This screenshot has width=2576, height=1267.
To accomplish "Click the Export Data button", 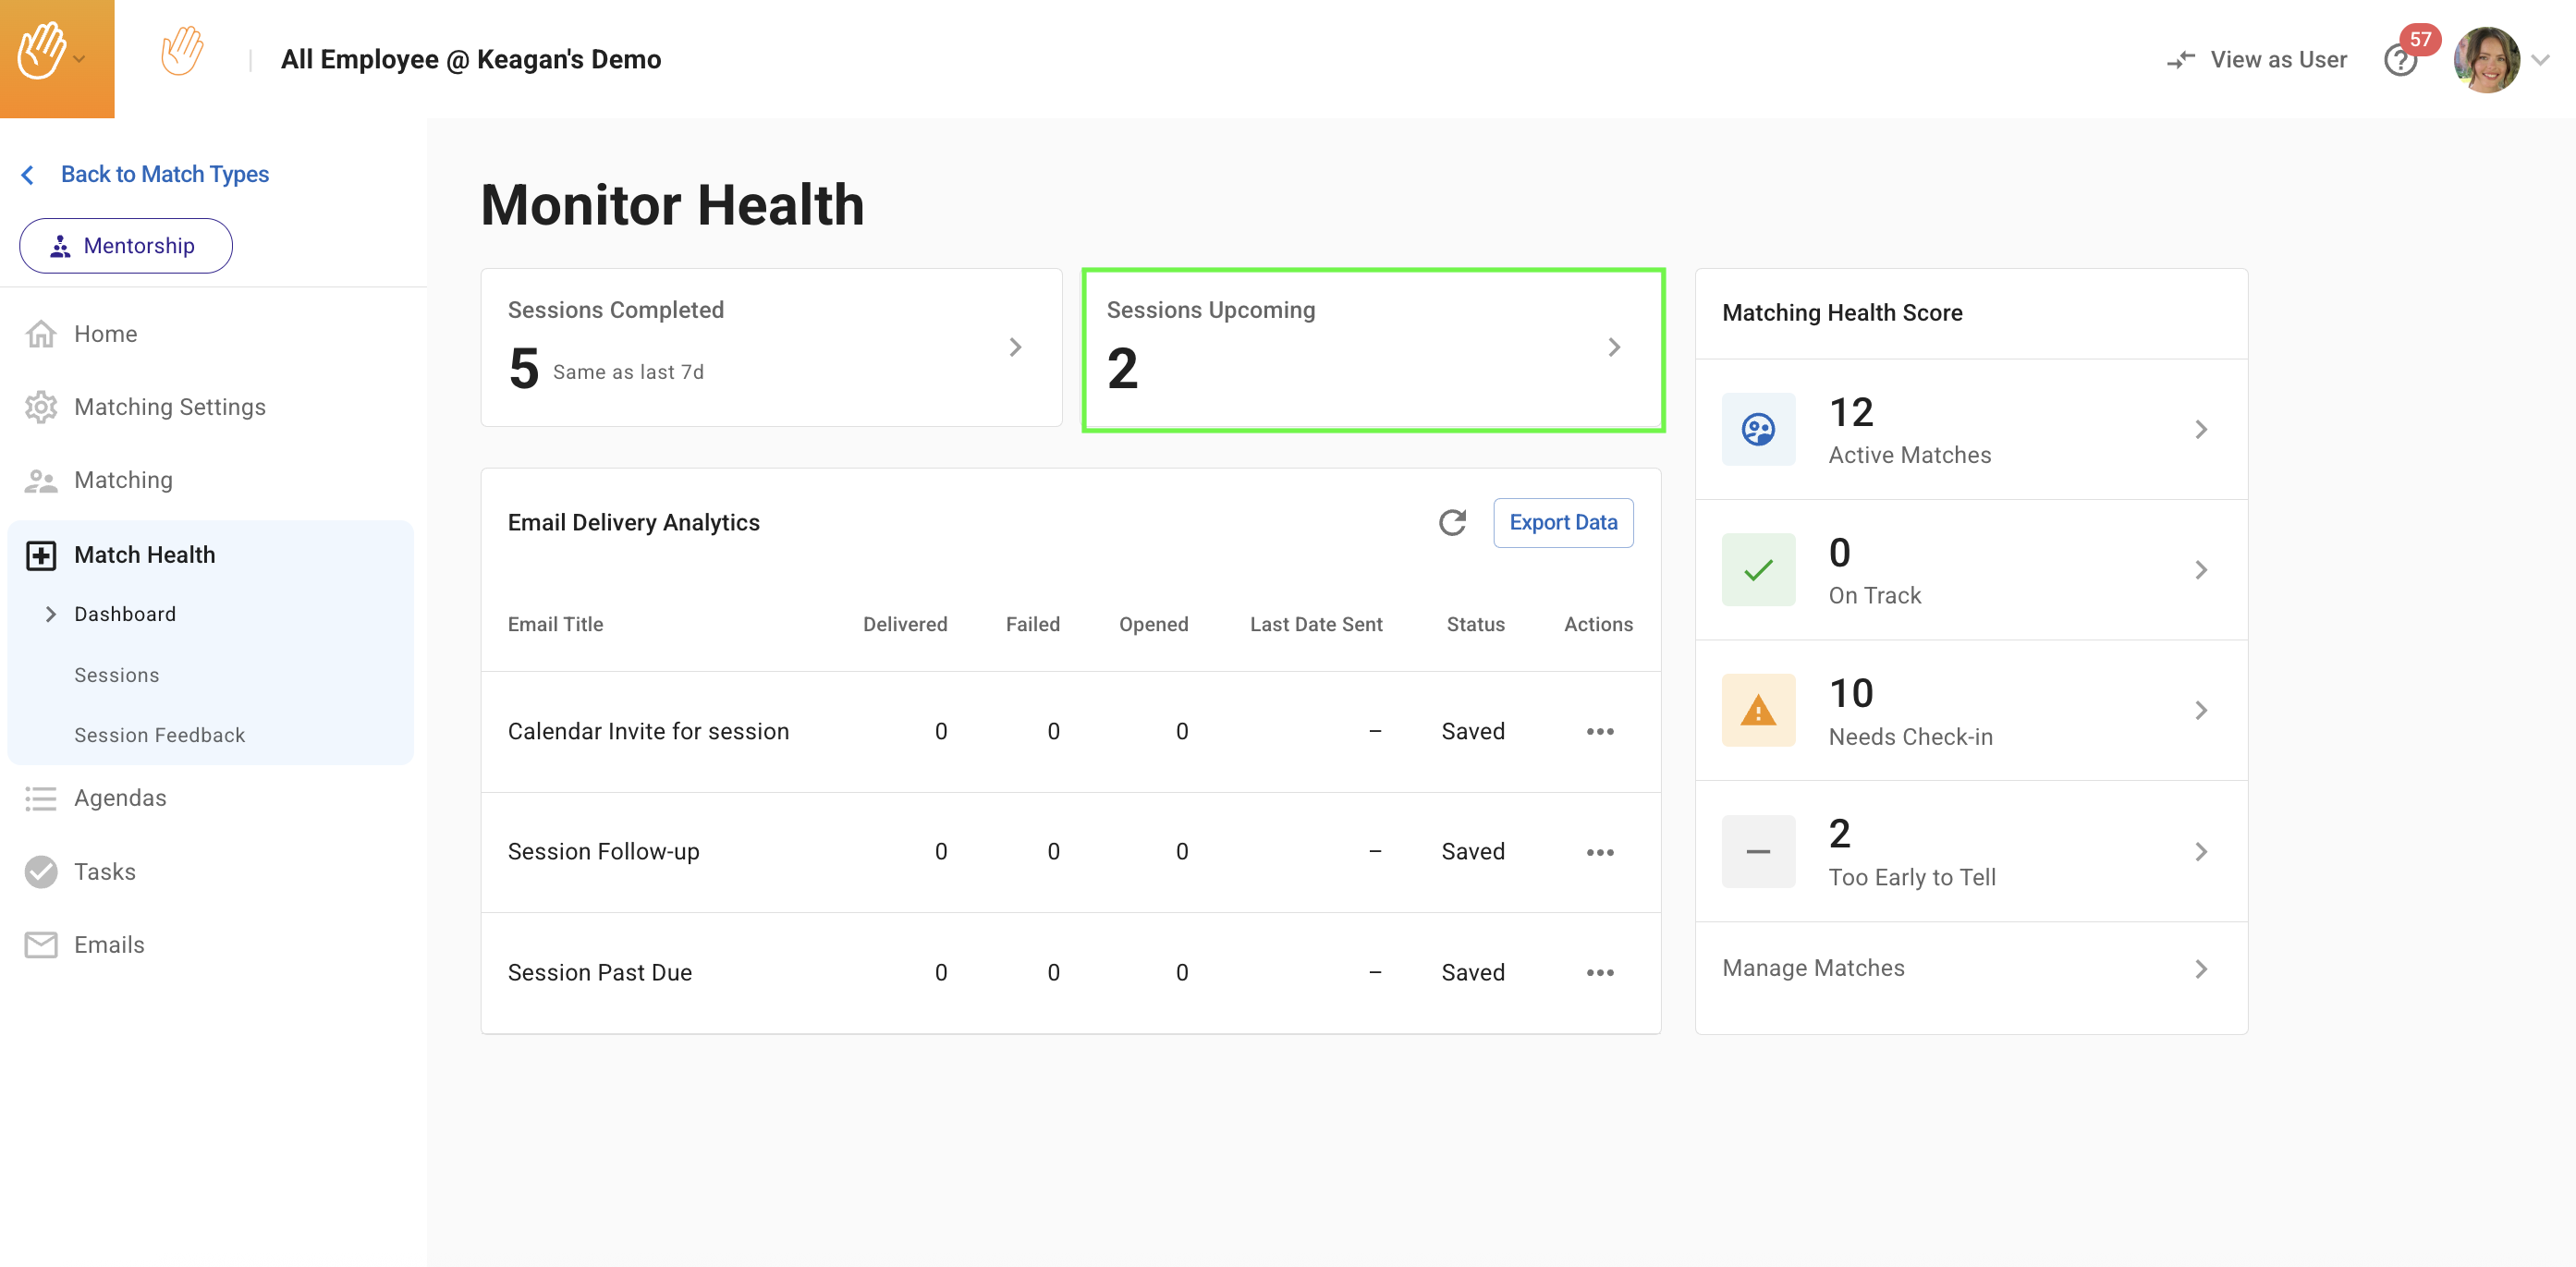I will click(1562, 522).
